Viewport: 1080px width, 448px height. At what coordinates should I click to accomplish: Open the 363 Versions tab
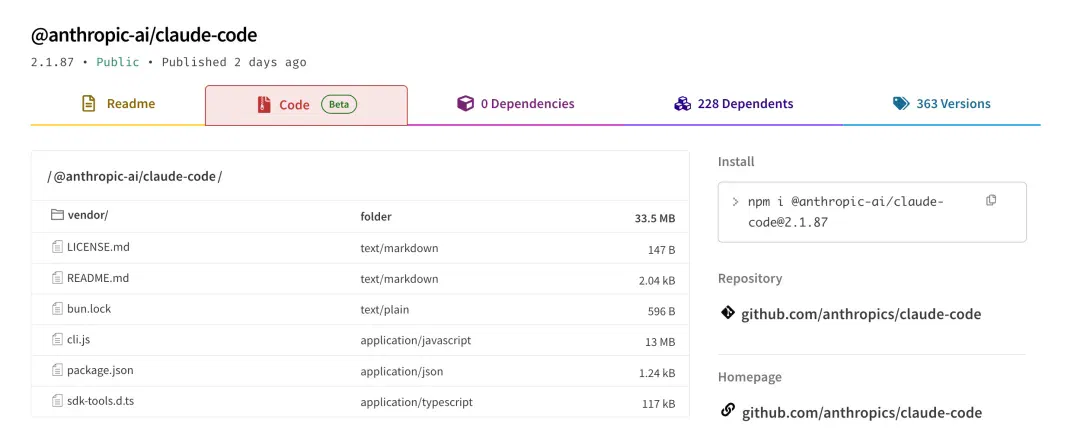tap(942, 104)
